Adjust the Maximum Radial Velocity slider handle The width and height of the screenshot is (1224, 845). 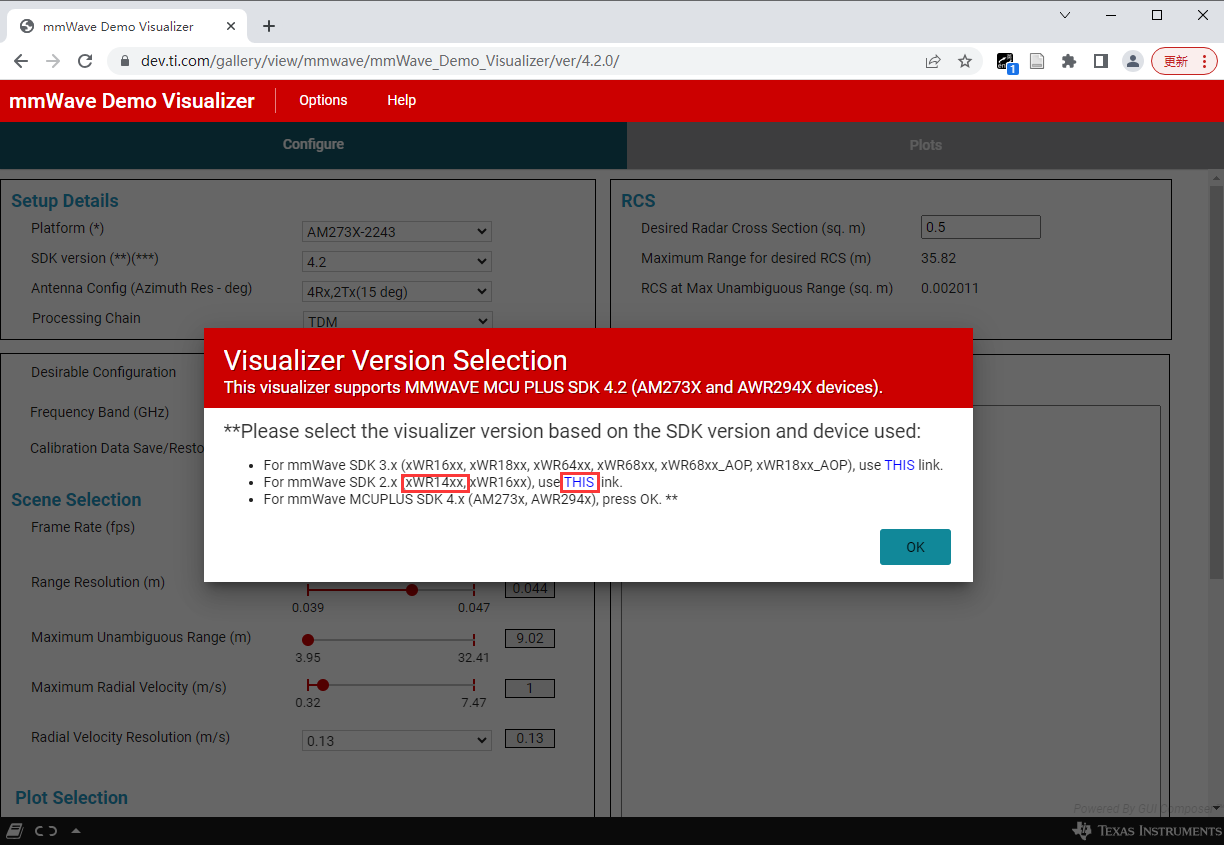pyautogui.click(x=323, y=685)
